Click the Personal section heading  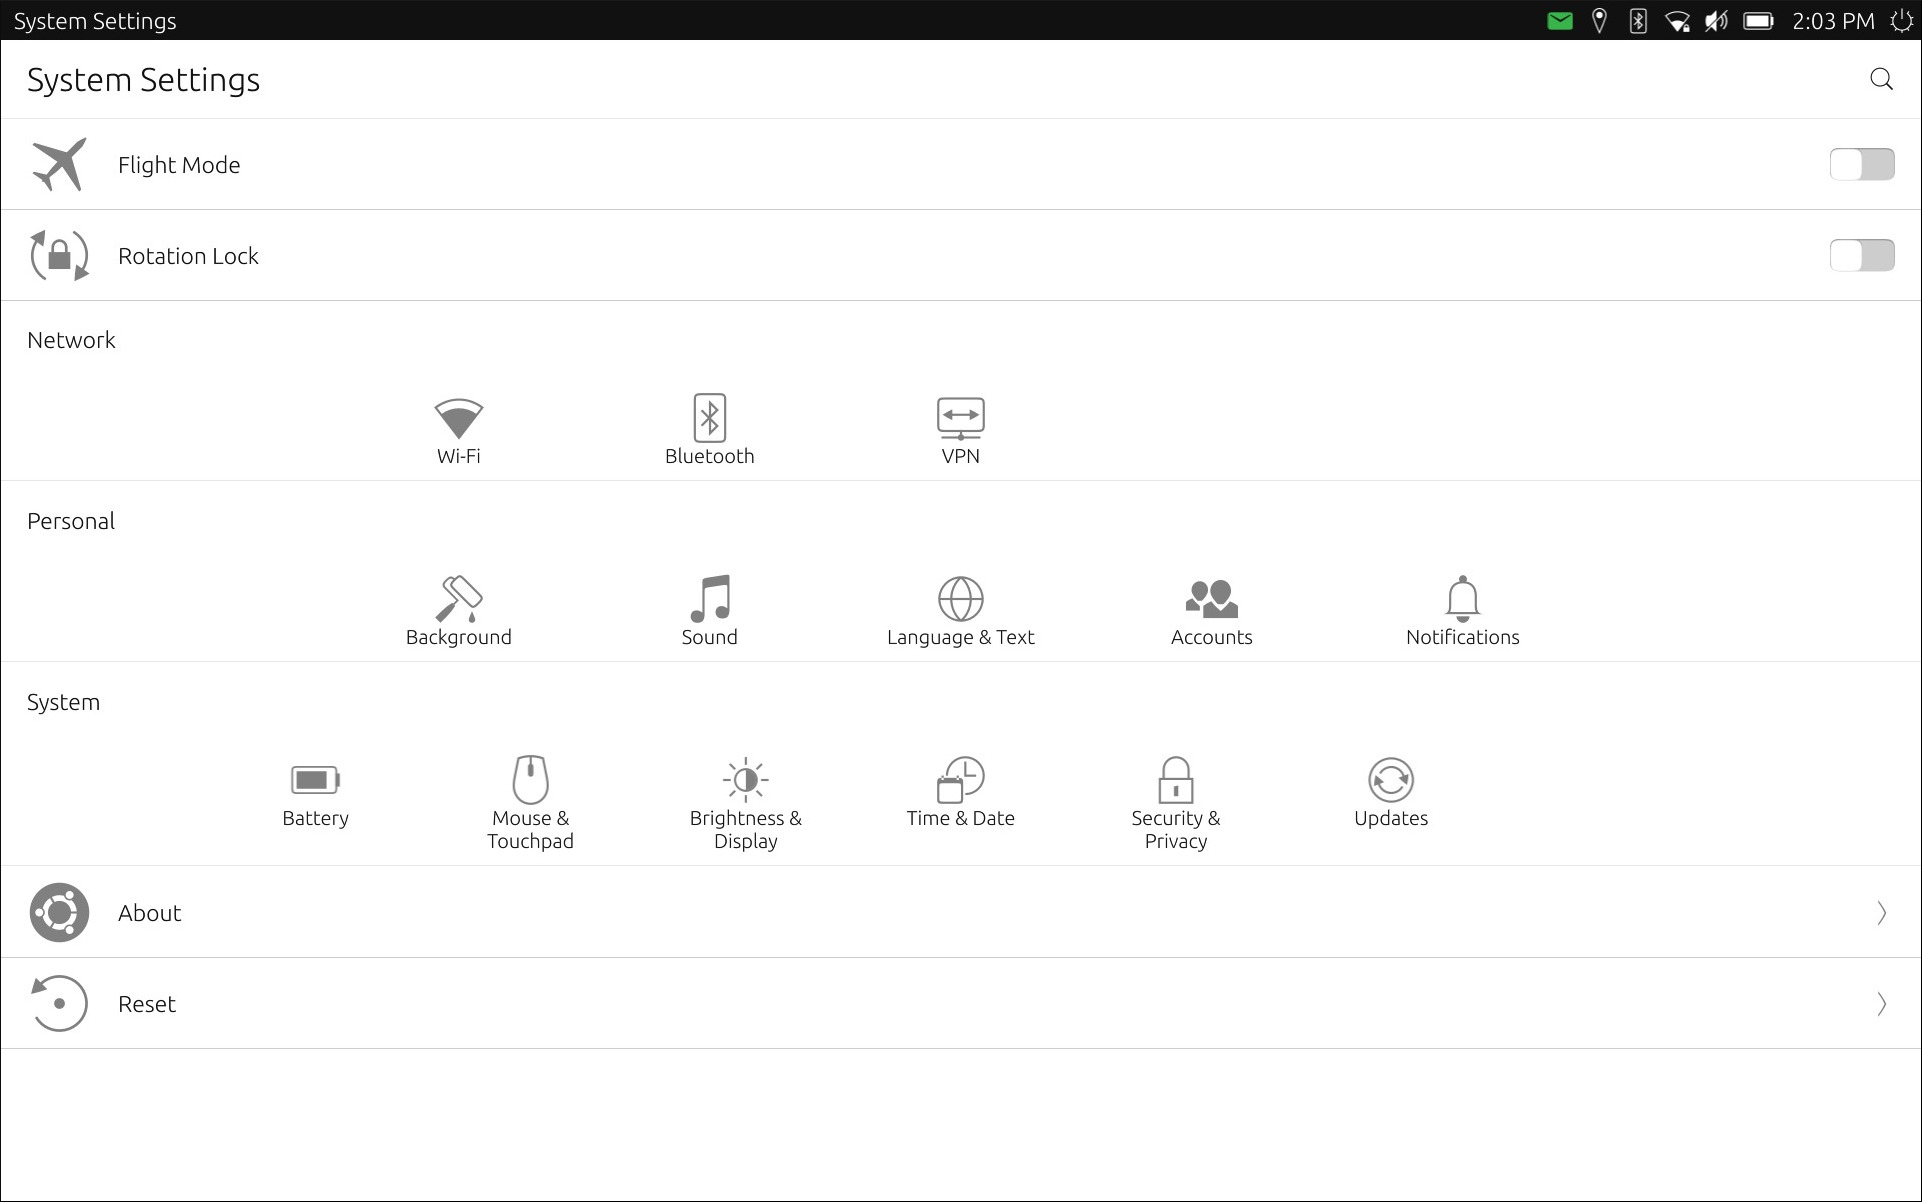pos(71,521)
